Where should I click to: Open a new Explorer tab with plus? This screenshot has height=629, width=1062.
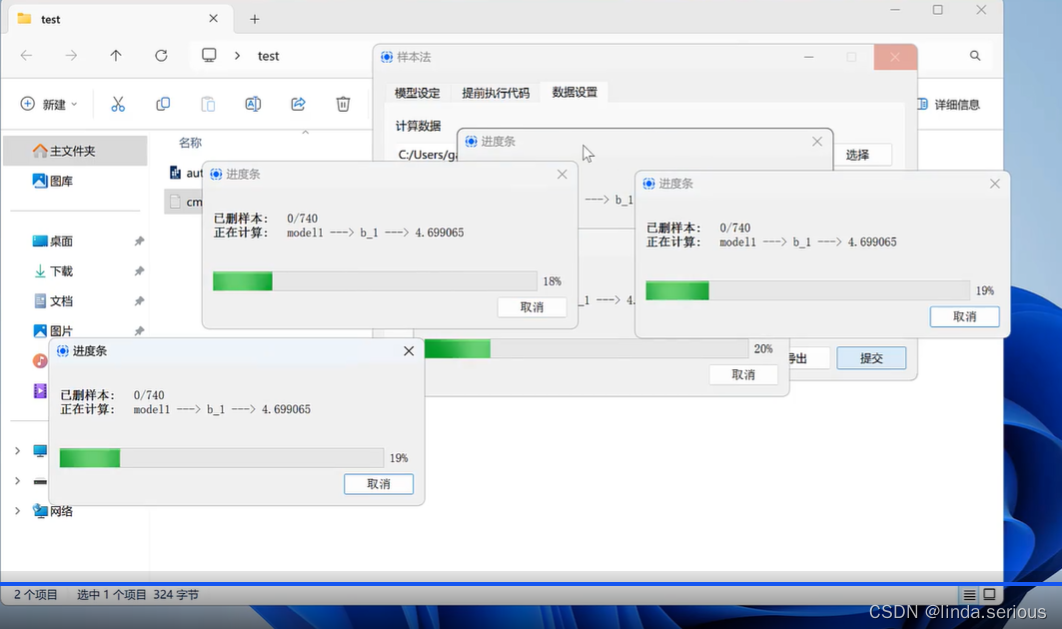(x=255, y=19)
